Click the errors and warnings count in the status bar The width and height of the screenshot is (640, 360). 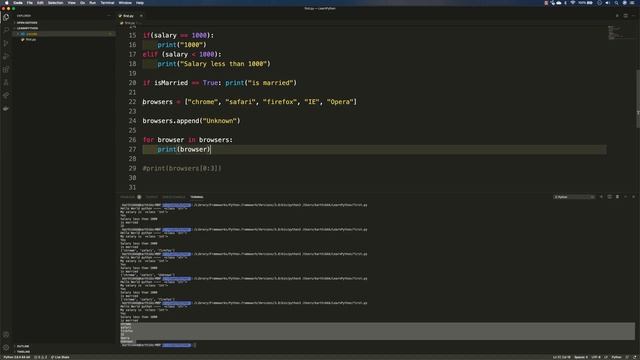(40, 357)
